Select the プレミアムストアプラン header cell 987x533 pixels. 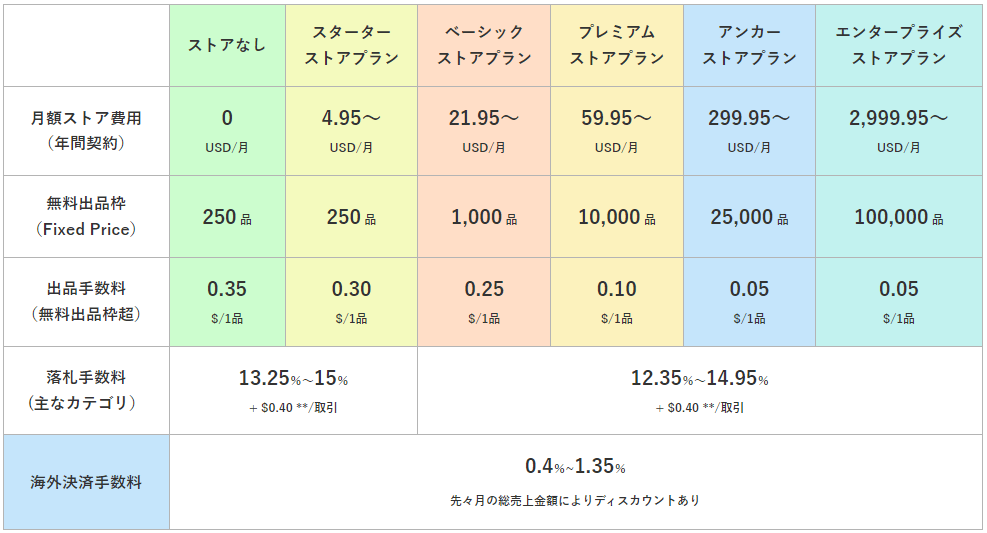616,45
